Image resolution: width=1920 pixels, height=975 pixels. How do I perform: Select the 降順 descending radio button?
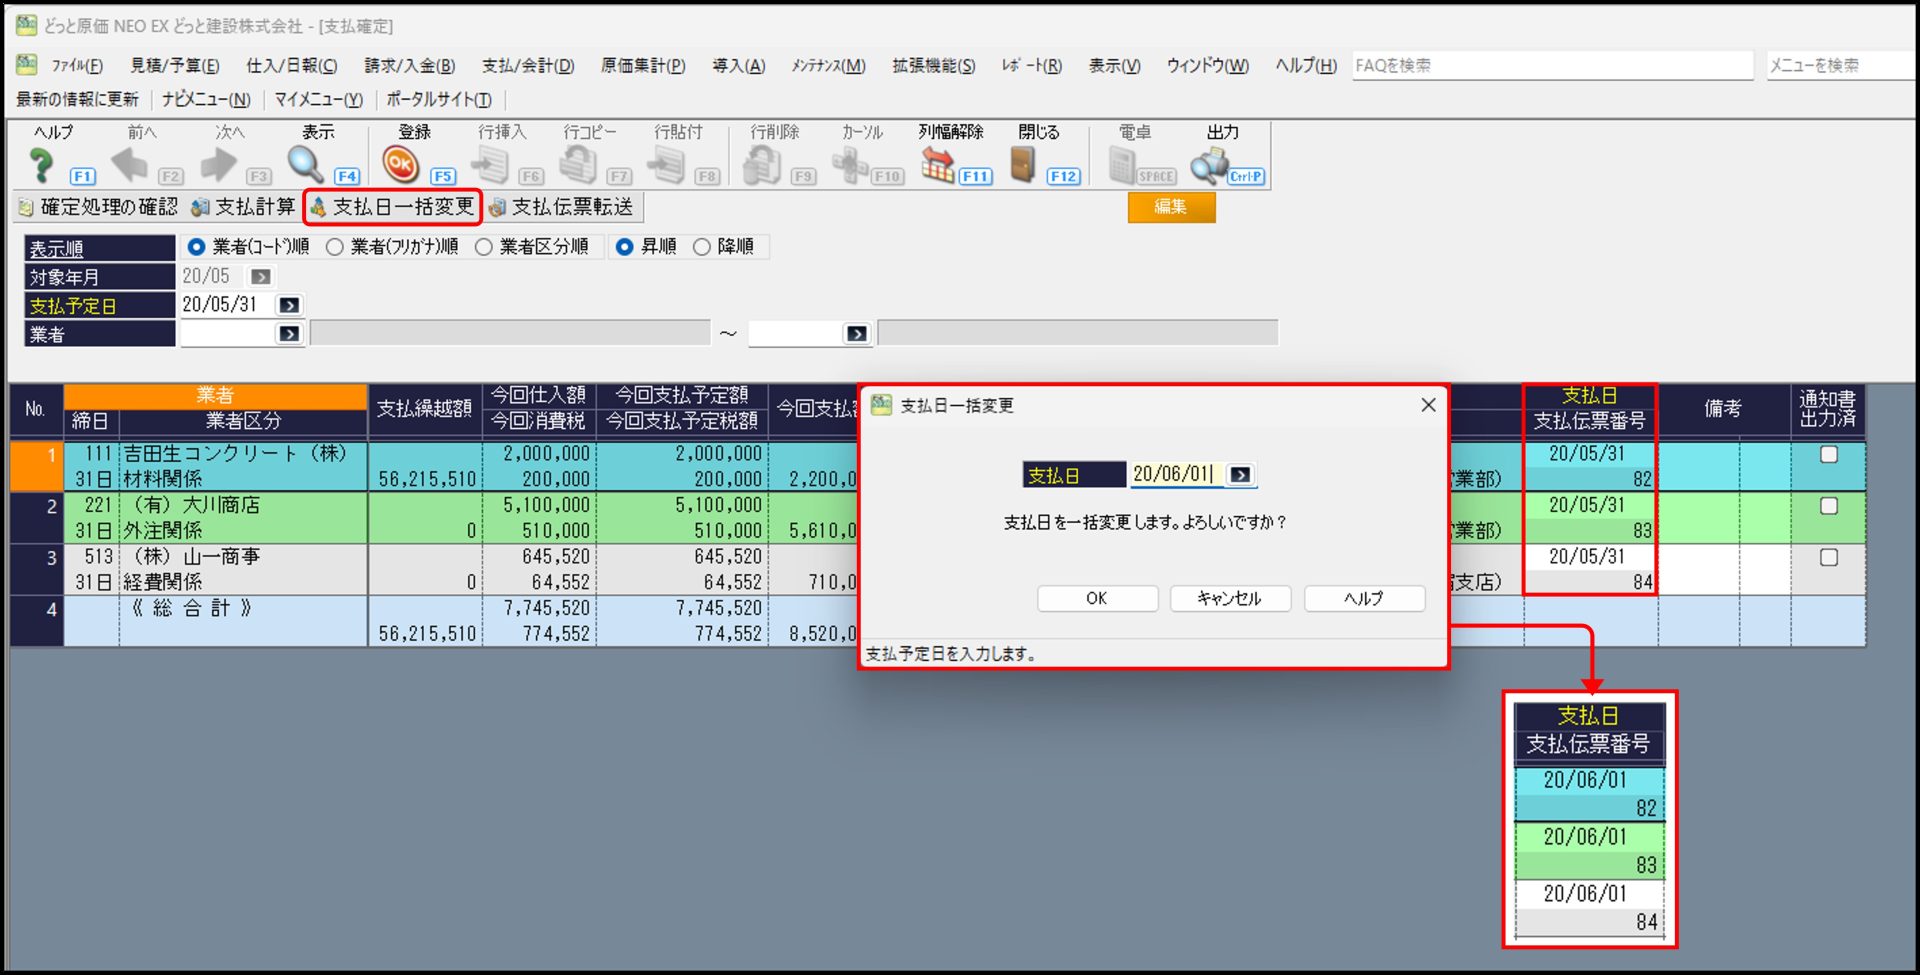(702, 247)
